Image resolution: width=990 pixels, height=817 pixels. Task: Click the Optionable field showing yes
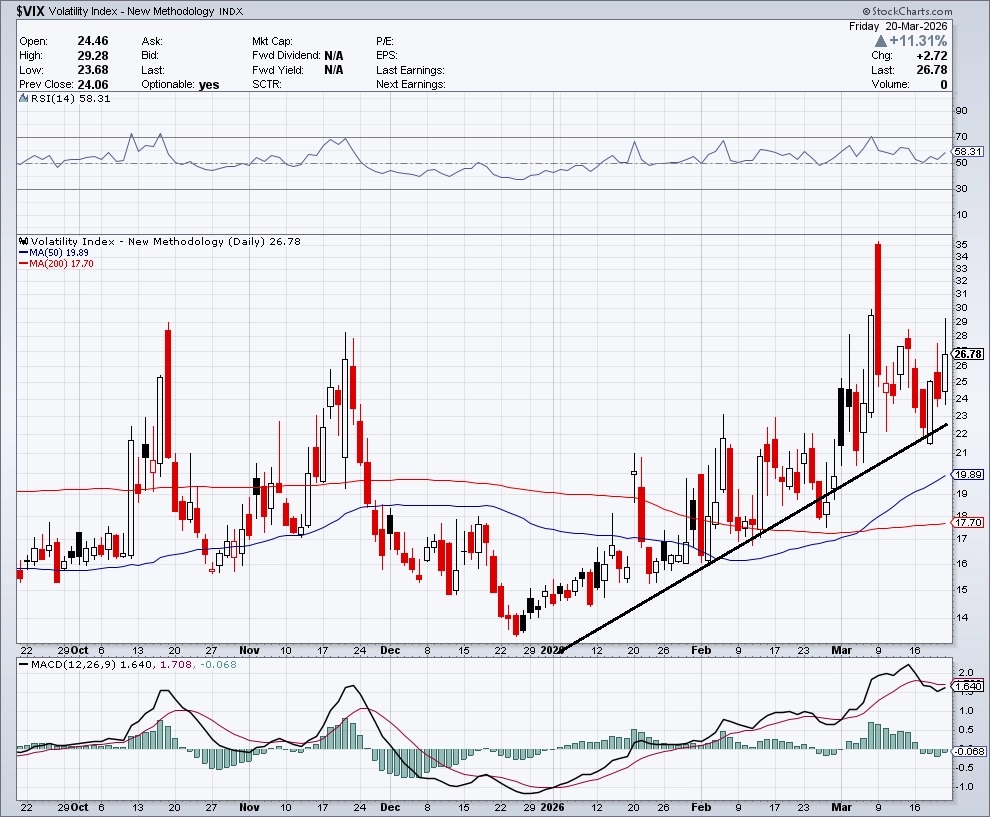[208, 85]
